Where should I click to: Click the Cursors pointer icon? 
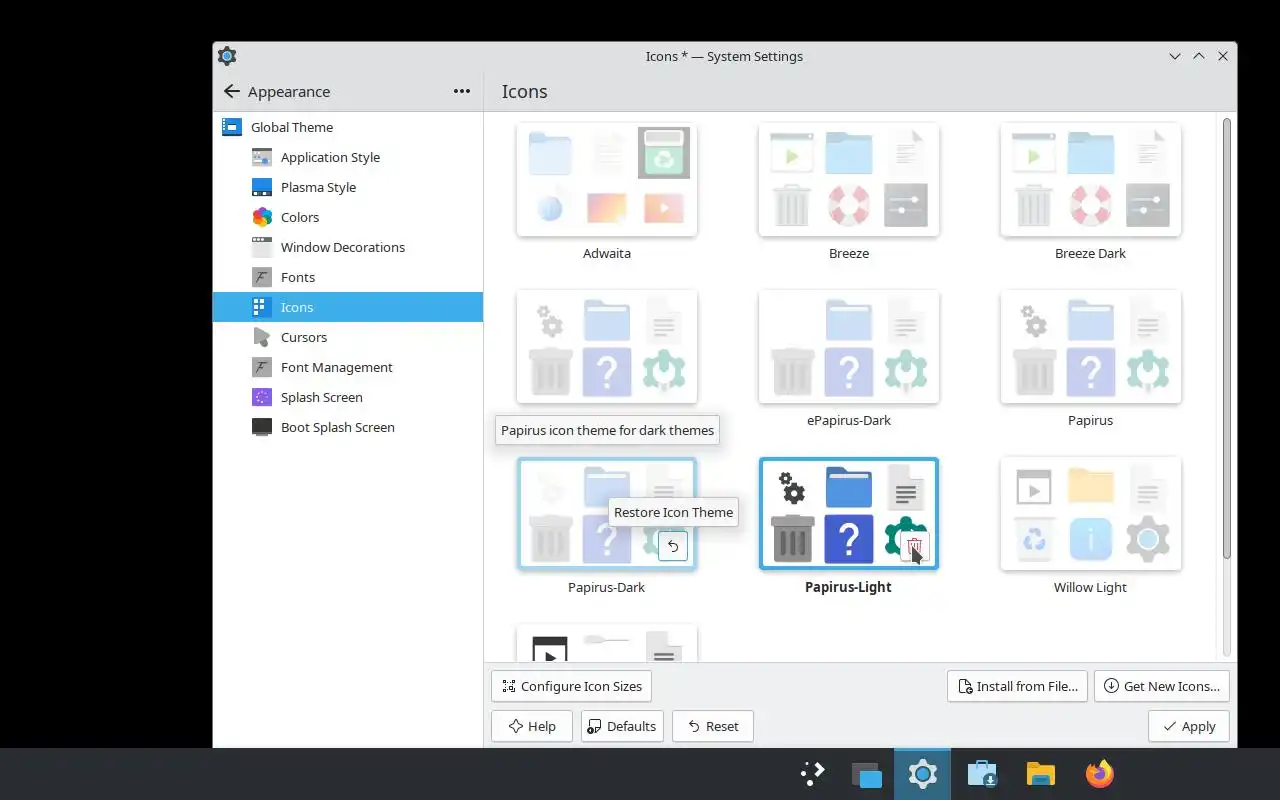pos(262,337)
